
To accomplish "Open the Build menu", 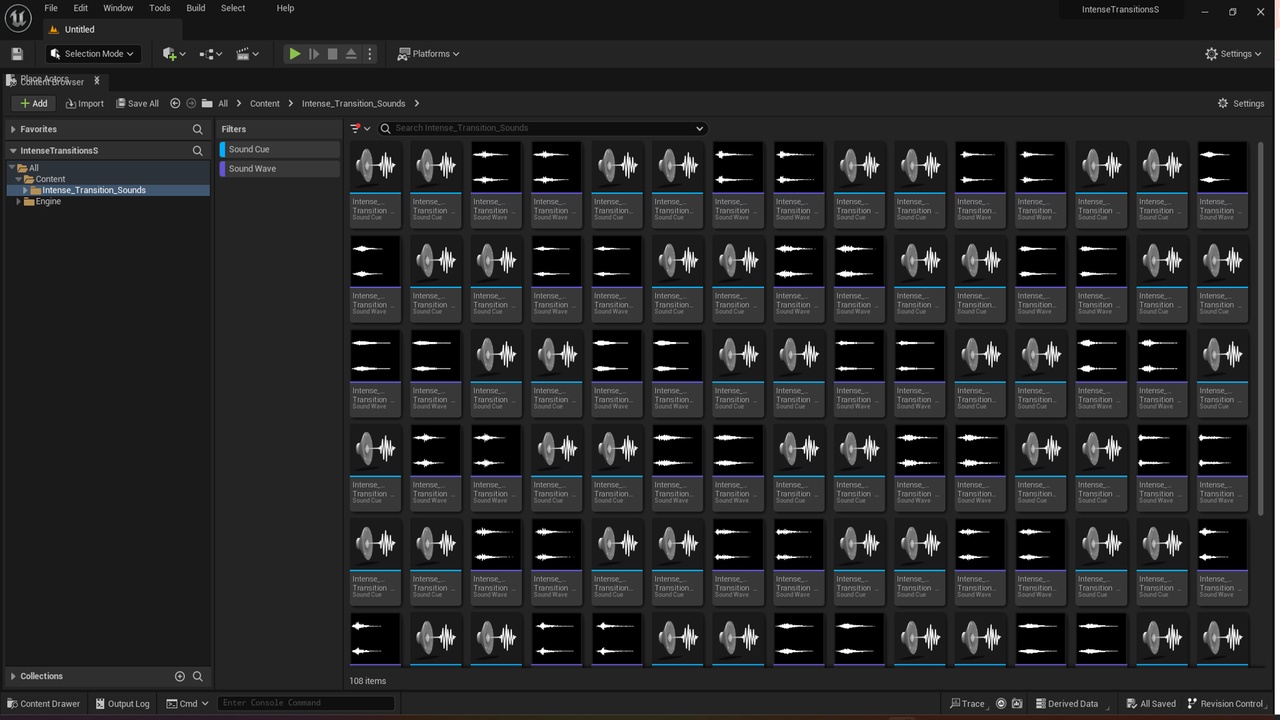I will coord(196,8).
